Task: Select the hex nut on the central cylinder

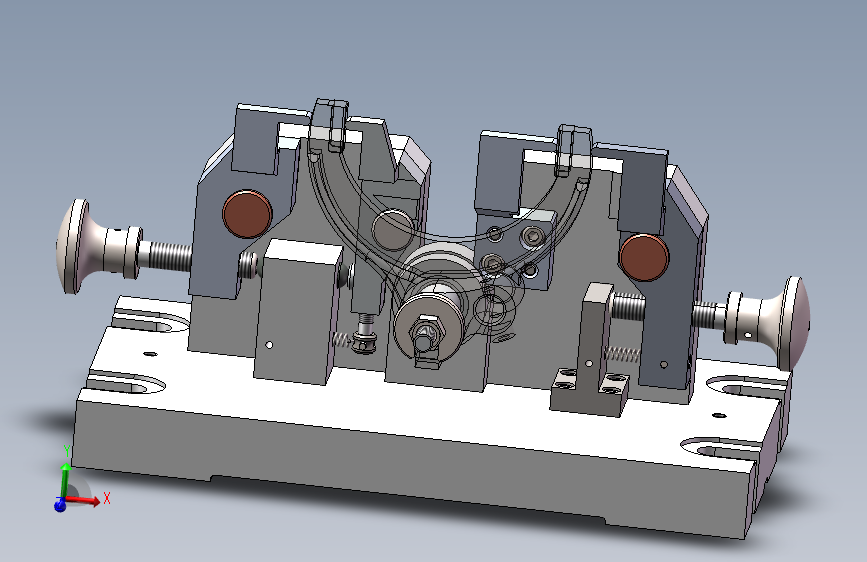Action: tap(428, 332)
